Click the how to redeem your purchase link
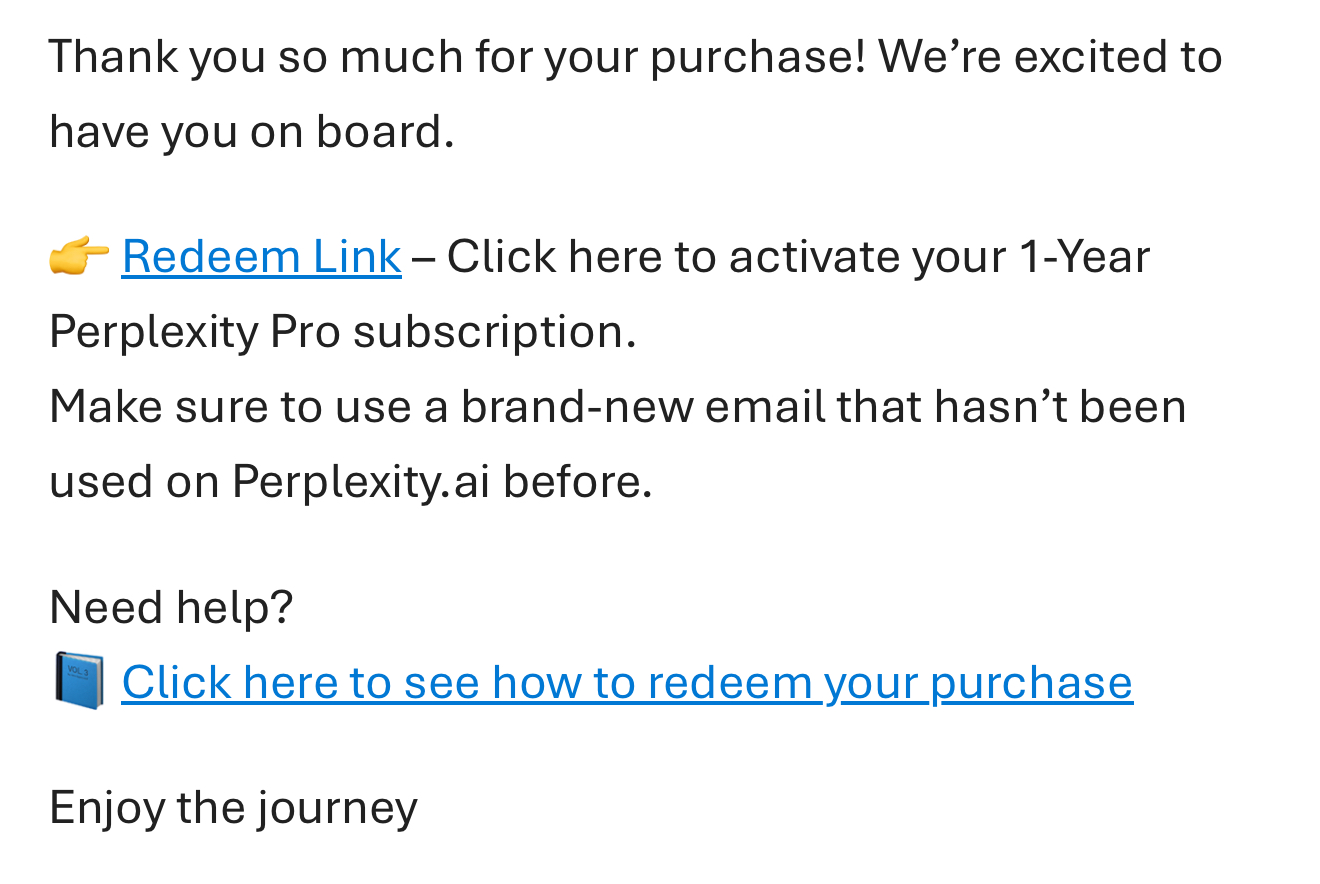Screen dimensions: 1320x884 click(627, 683)
